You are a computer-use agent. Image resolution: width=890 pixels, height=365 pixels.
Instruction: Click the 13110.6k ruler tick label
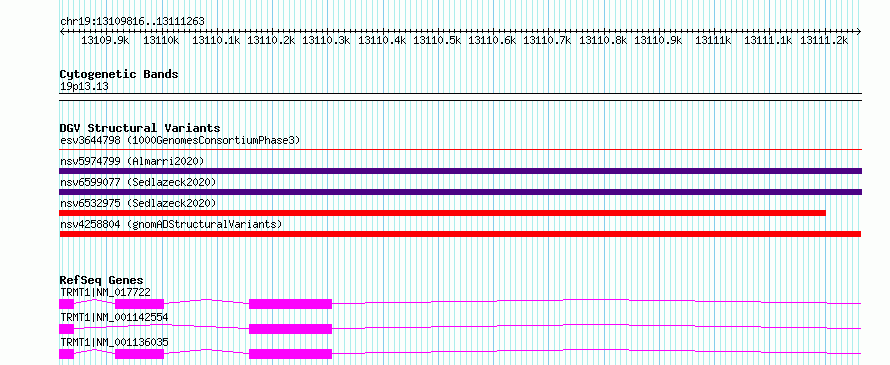492,40
